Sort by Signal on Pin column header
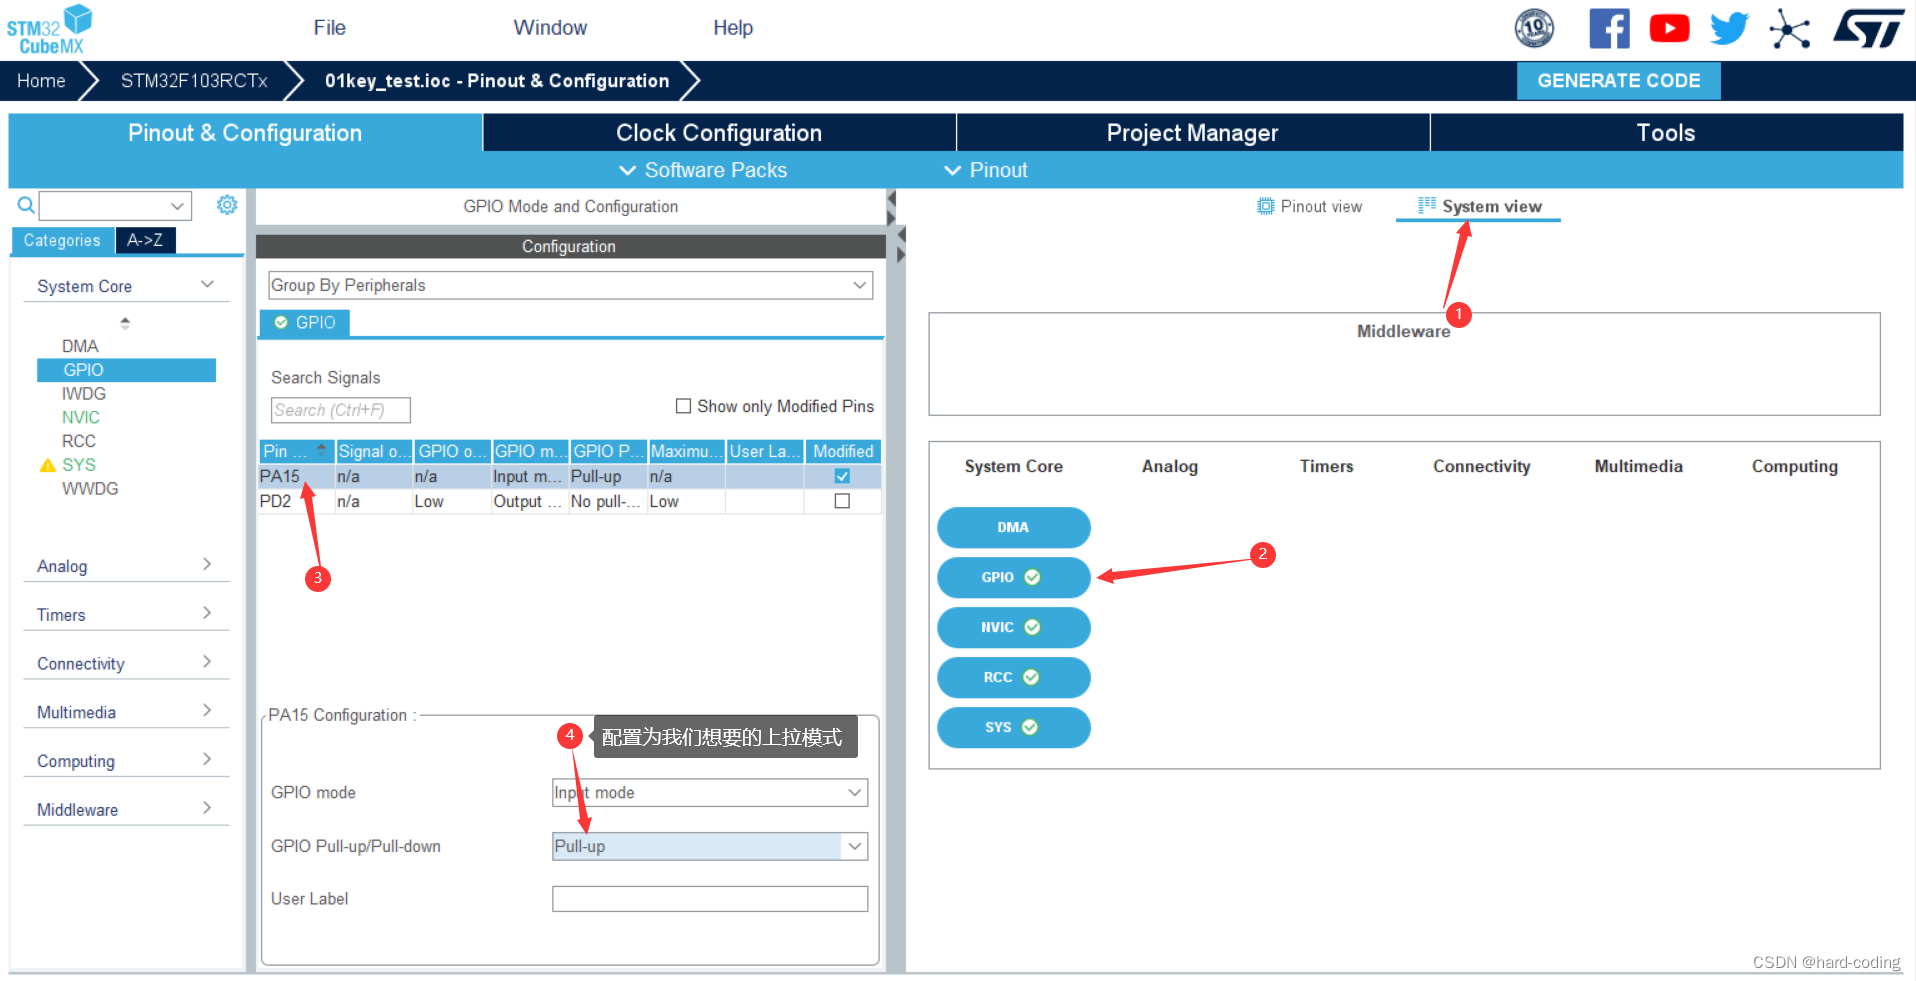This screenshot has width=1916, height=981. point(374,451)
